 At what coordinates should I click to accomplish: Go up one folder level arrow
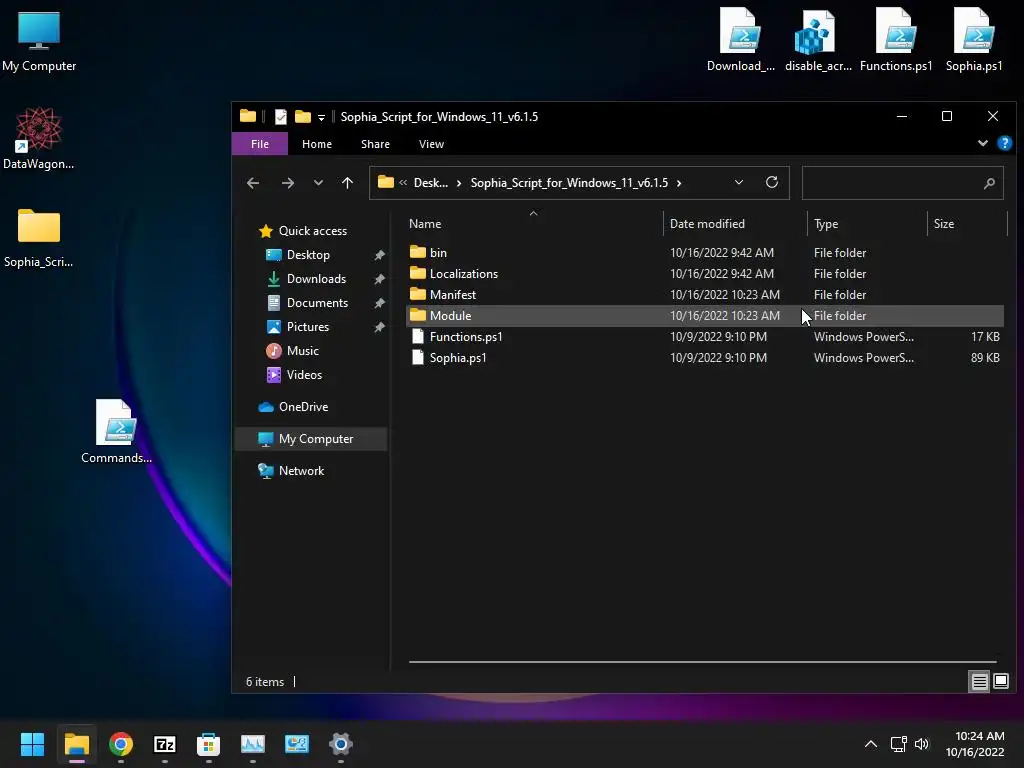(x=347, y=183)
